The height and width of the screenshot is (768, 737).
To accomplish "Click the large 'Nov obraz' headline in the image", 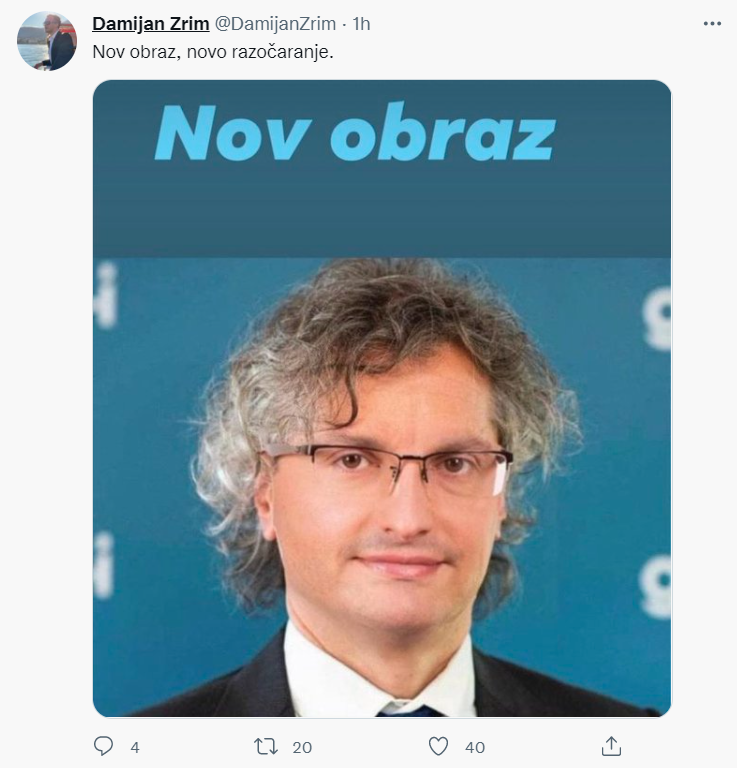I will (355, 132).
